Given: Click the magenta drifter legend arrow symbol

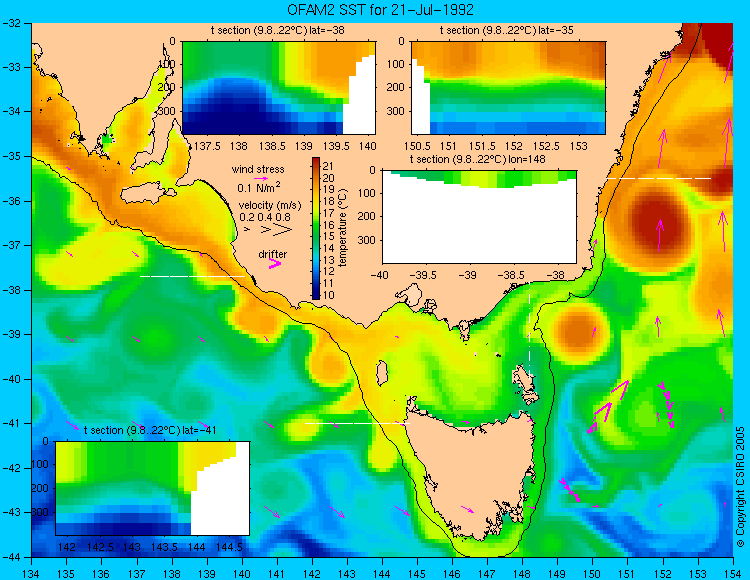Looking at the screenshot, I should tap(275, 263).
